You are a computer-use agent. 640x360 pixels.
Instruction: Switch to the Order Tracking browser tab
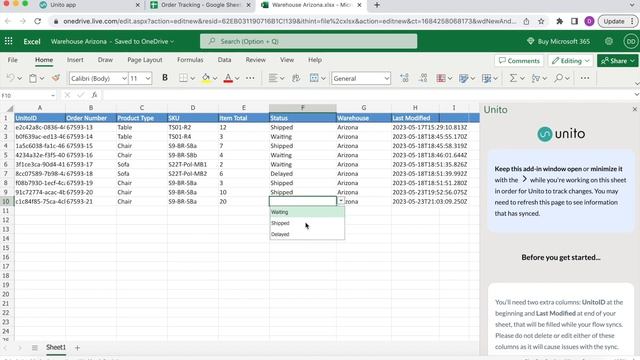[x=200, y=5]
